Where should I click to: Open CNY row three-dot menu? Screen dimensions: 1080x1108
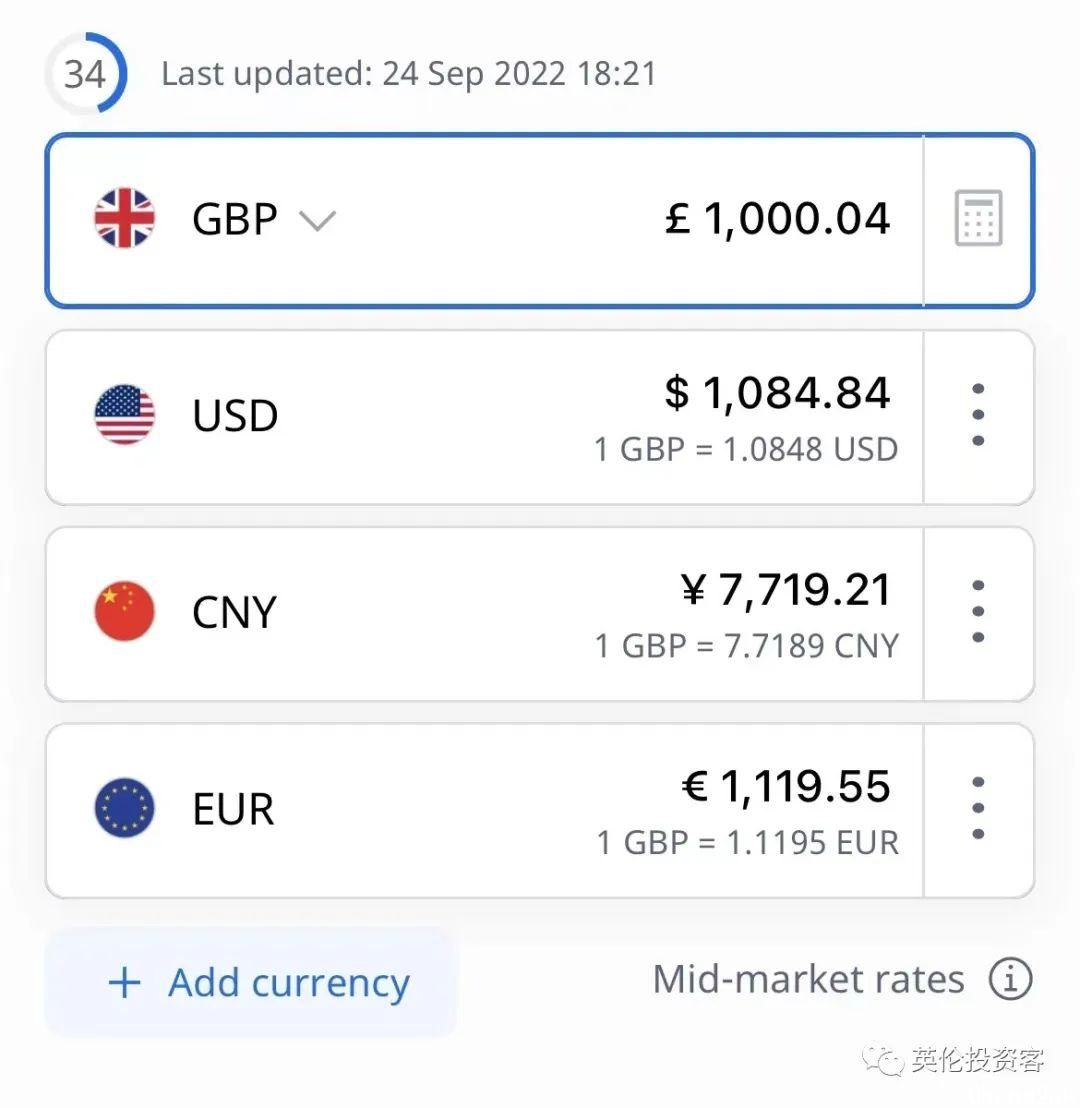pos(978,611)
